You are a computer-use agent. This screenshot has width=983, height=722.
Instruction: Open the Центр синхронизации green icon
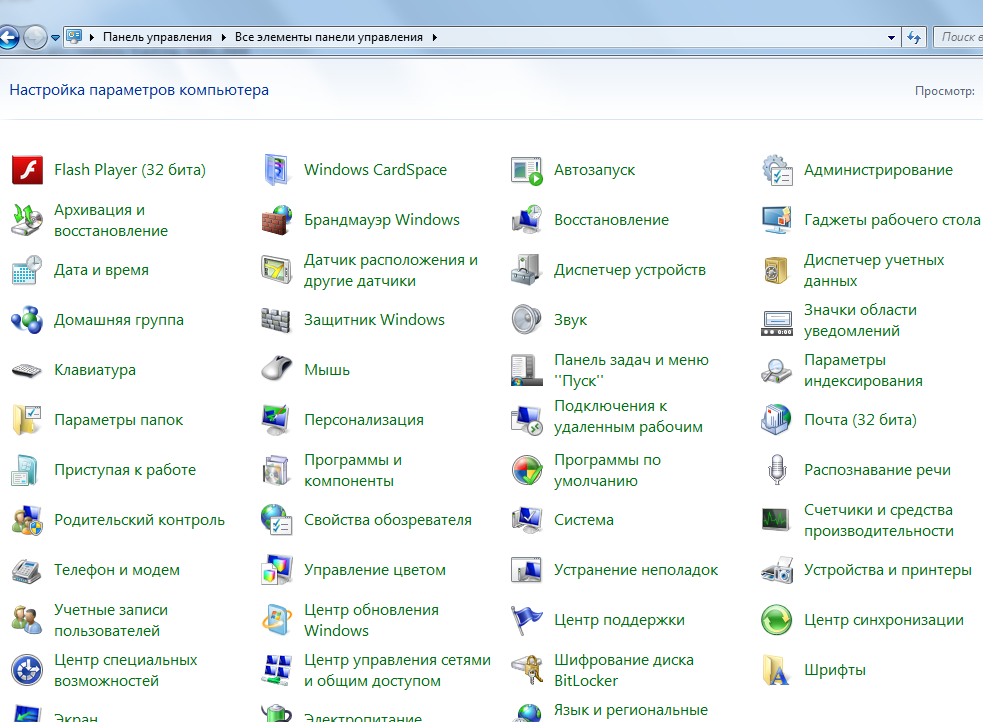click(777, 620)
